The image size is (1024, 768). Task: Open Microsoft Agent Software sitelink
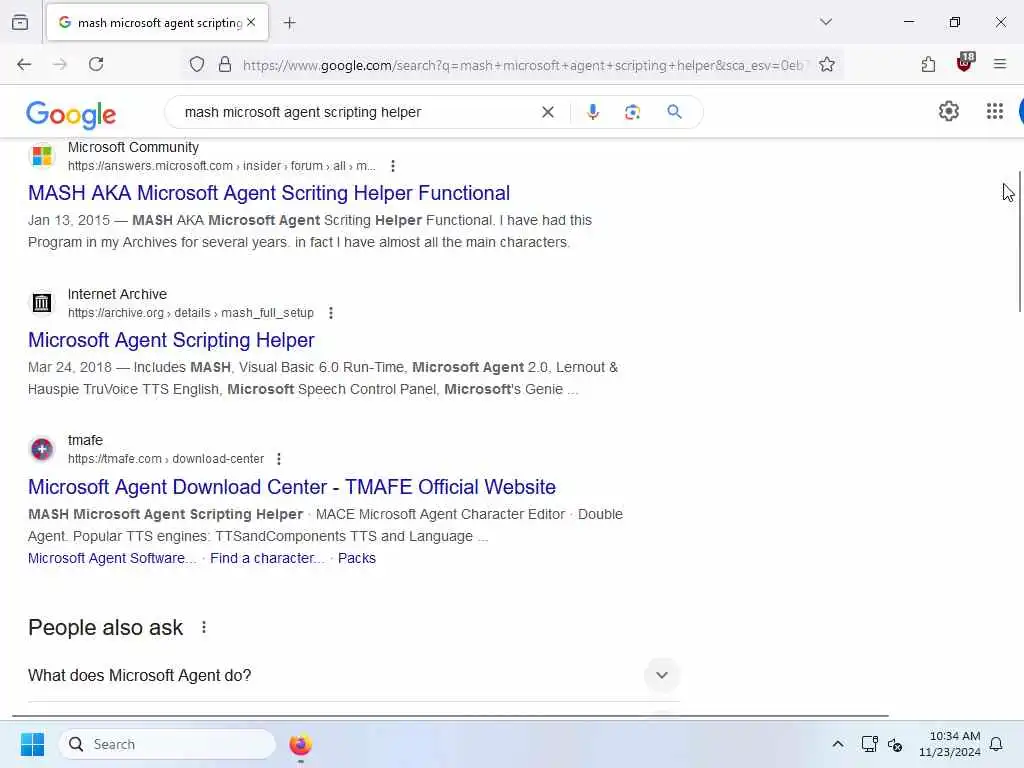click(x=112, y=558)
